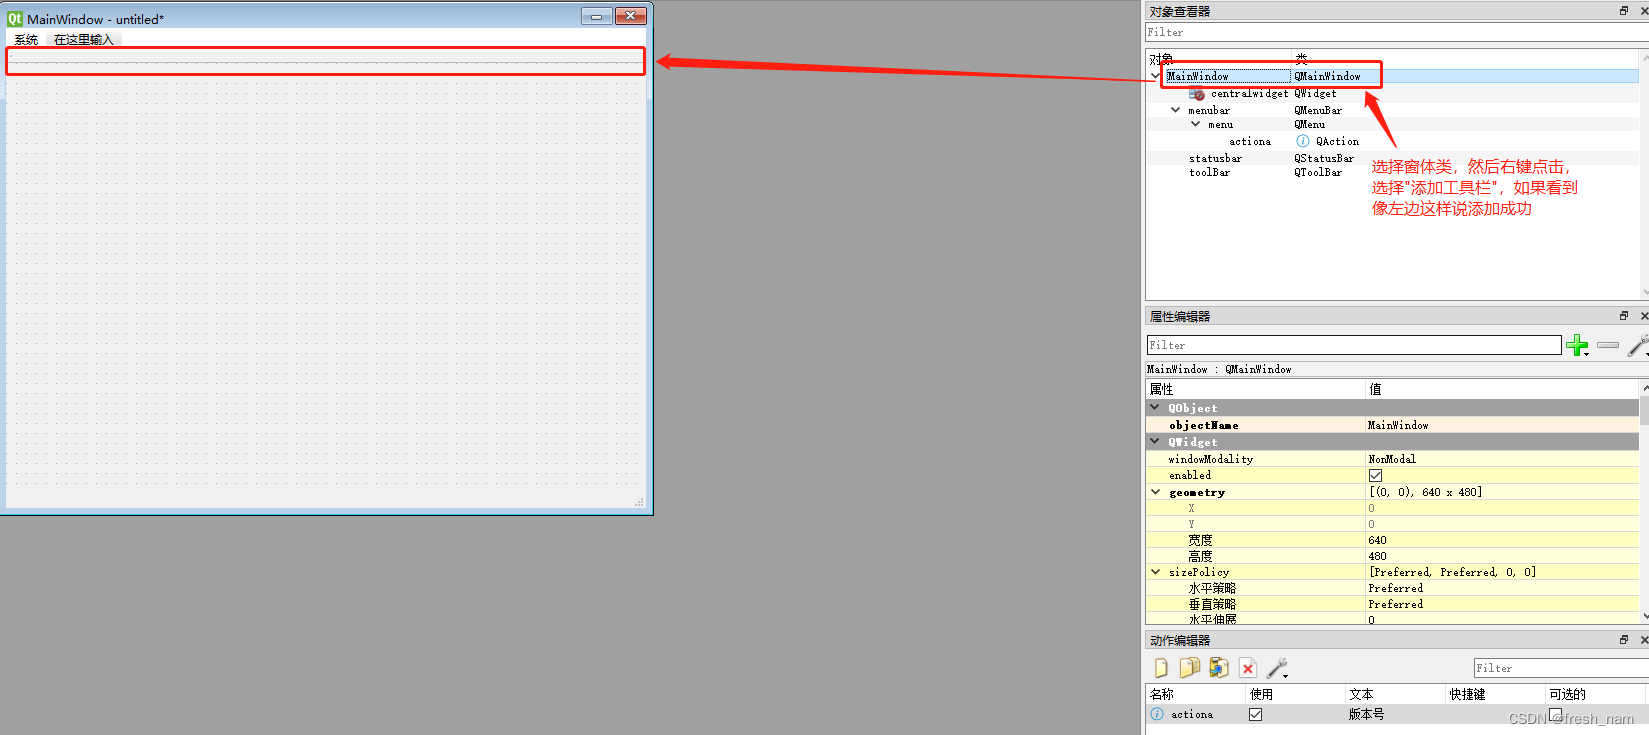Collapse the QWidget property group
This screenshot has height=735, width=1649.
(x=1155, y=442)
